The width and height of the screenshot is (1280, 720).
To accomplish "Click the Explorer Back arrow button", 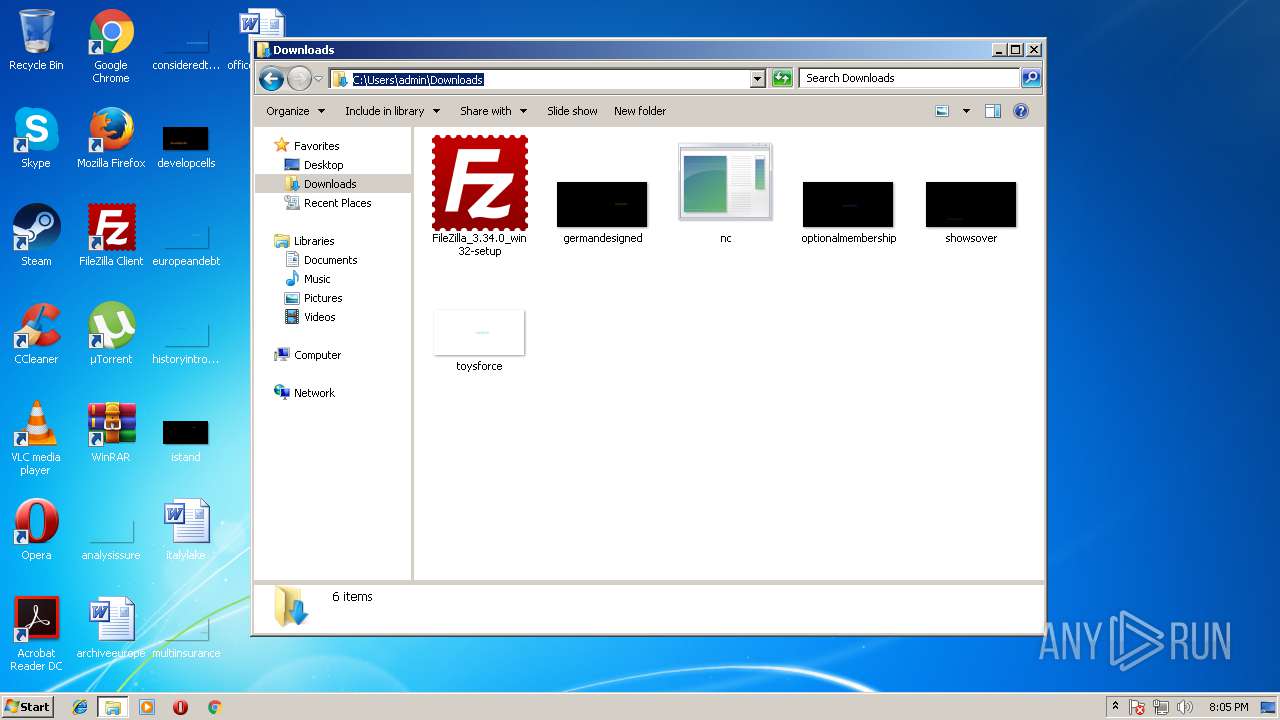I will click(x=271, y=78).
